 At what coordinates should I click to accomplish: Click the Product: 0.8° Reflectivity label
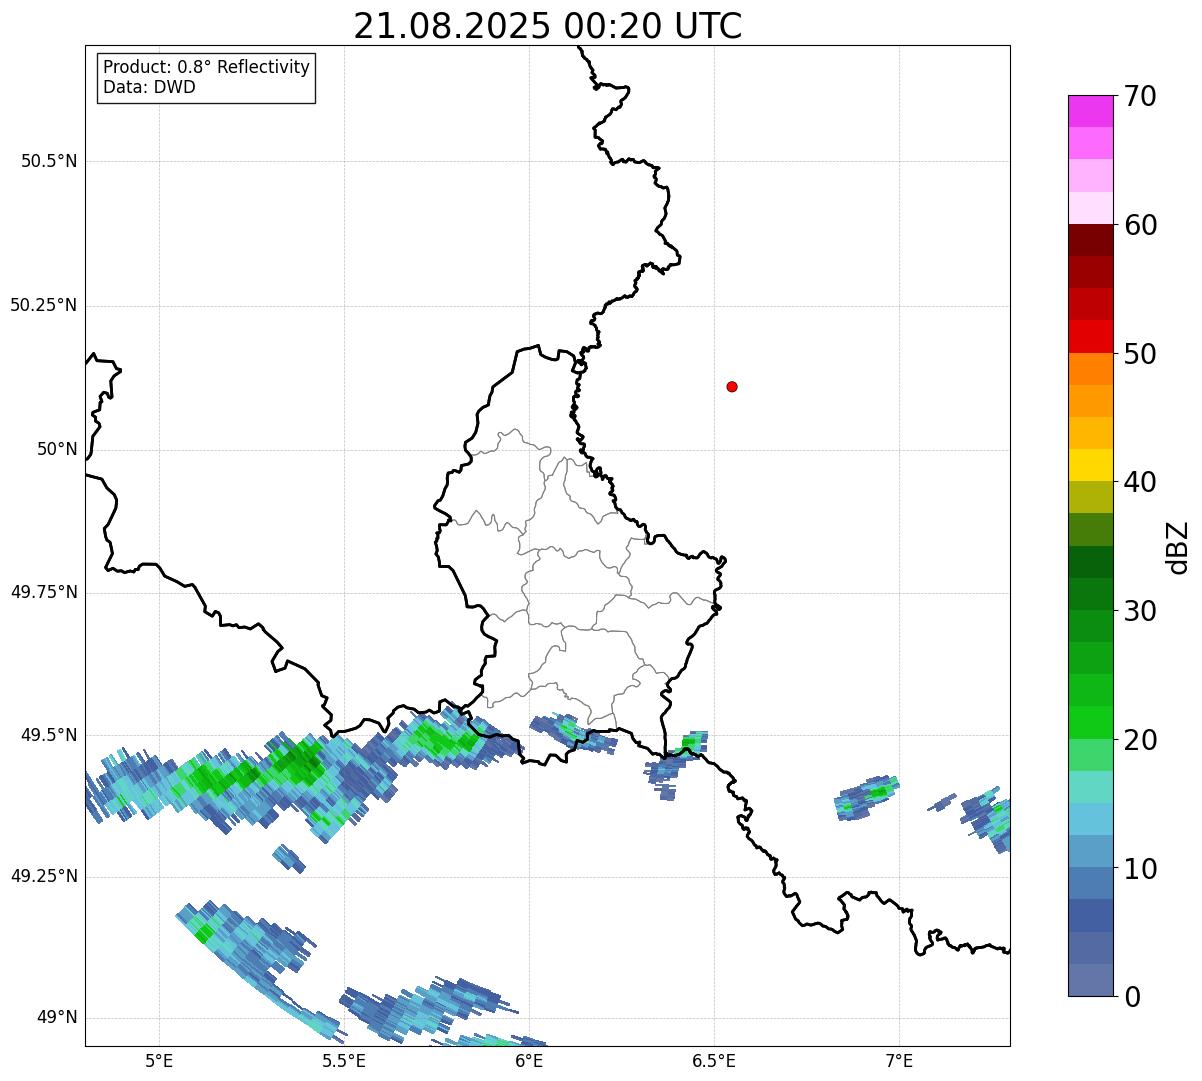[x=207, y=67]
